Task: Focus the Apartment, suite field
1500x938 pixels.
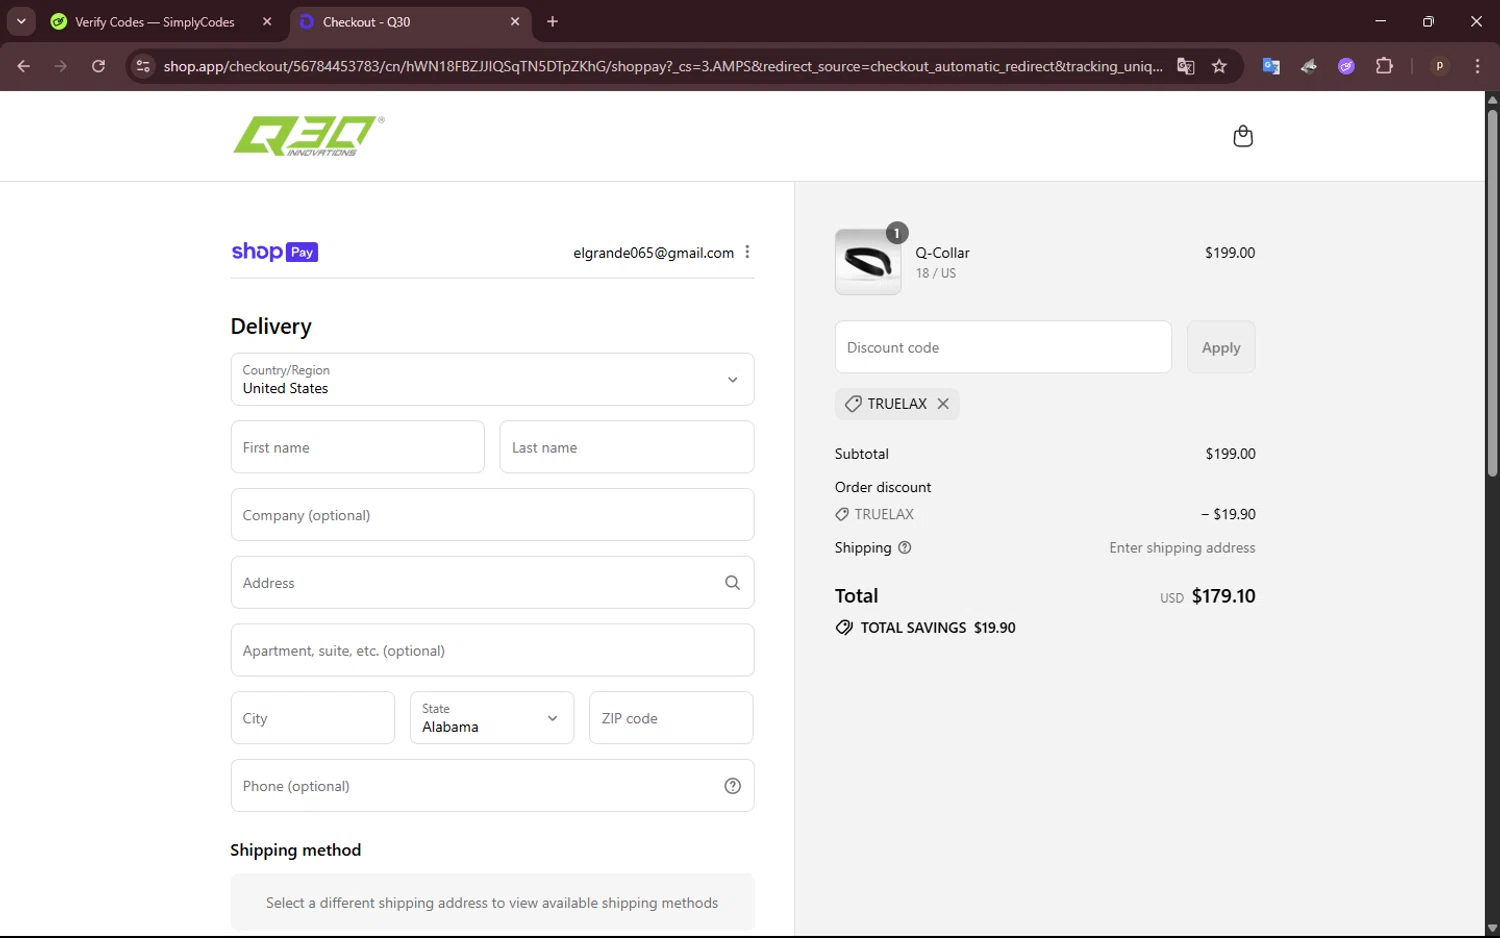Action: [492, 650]
